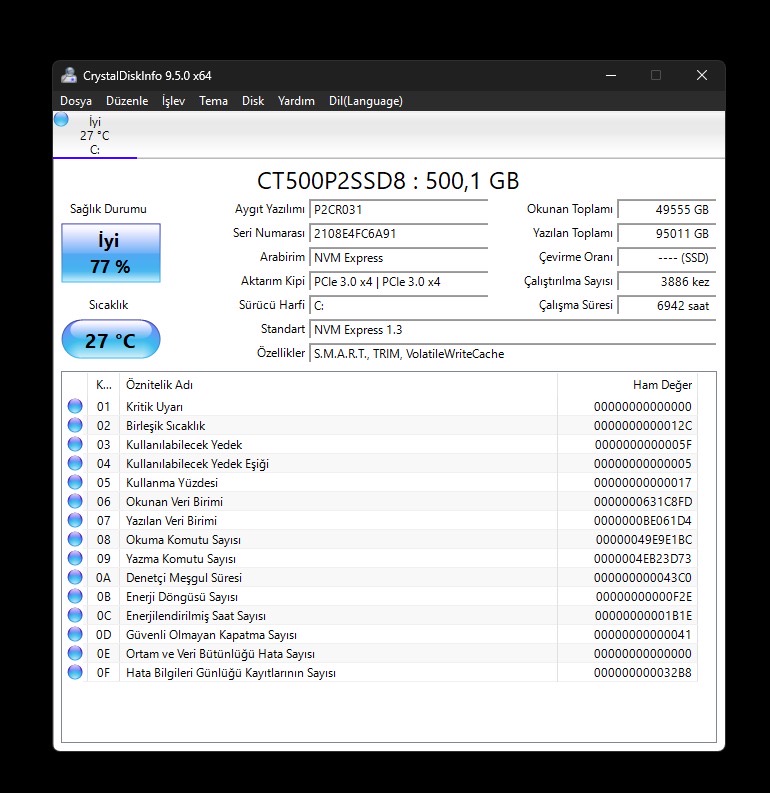Click raw value 0000000631C8FD

tap(643, 502)
